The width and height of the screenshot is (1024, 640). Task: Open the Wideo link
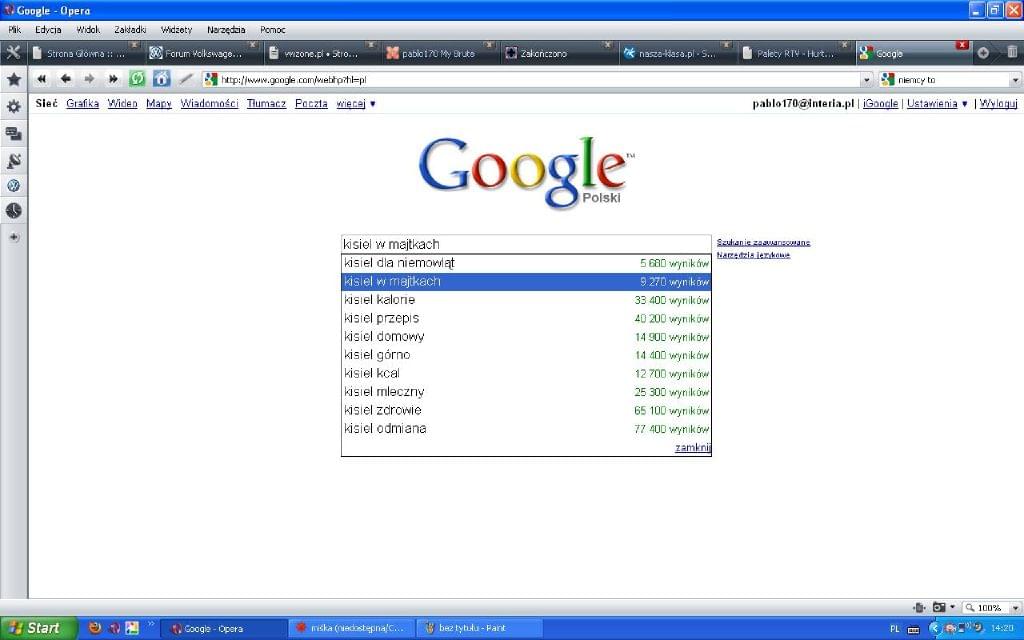pos(122,103)
